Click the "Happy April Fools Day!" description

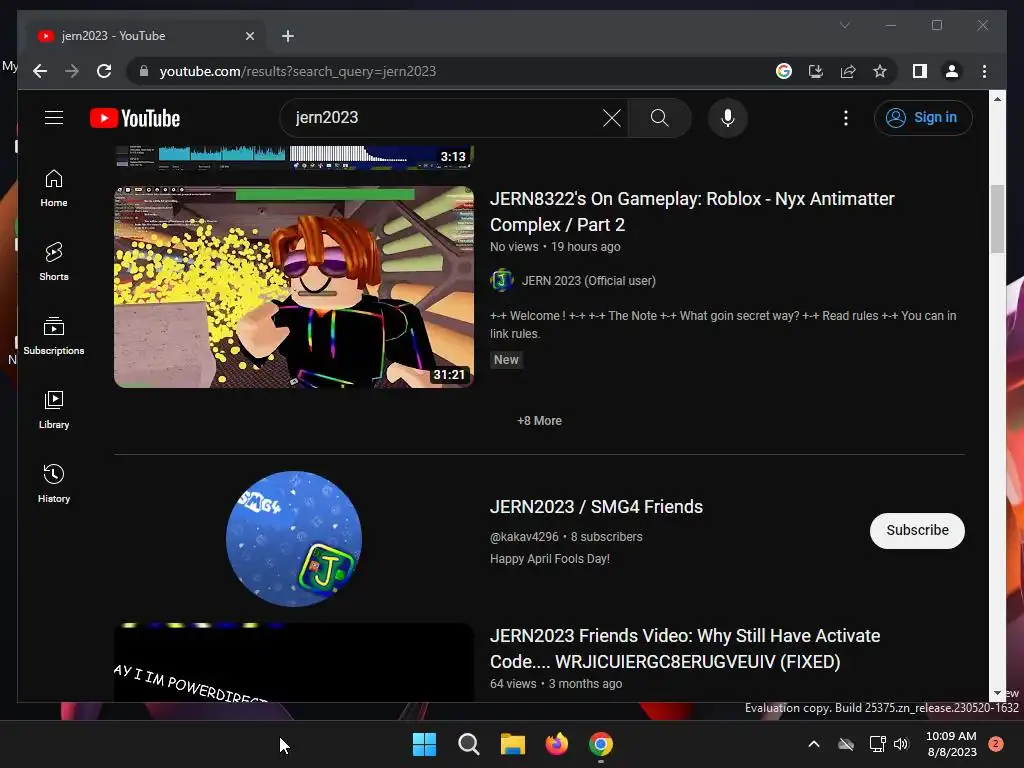coord(550,559)
